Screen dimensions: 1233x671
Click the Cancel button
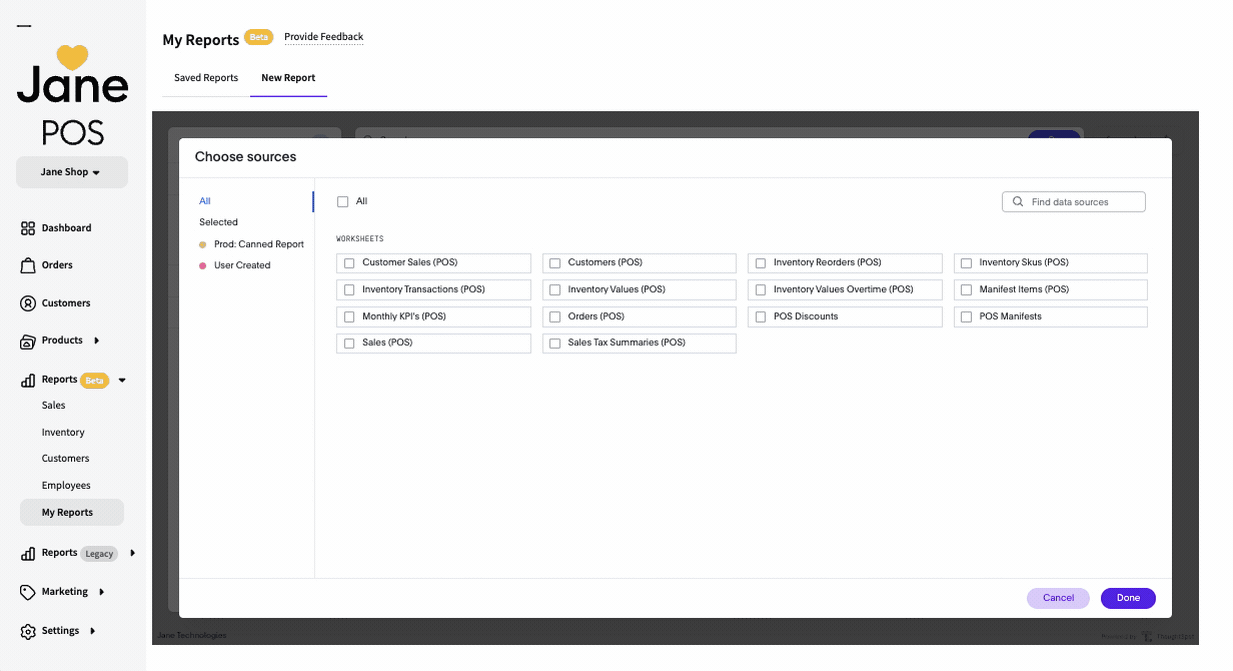tap(1058, 598)
